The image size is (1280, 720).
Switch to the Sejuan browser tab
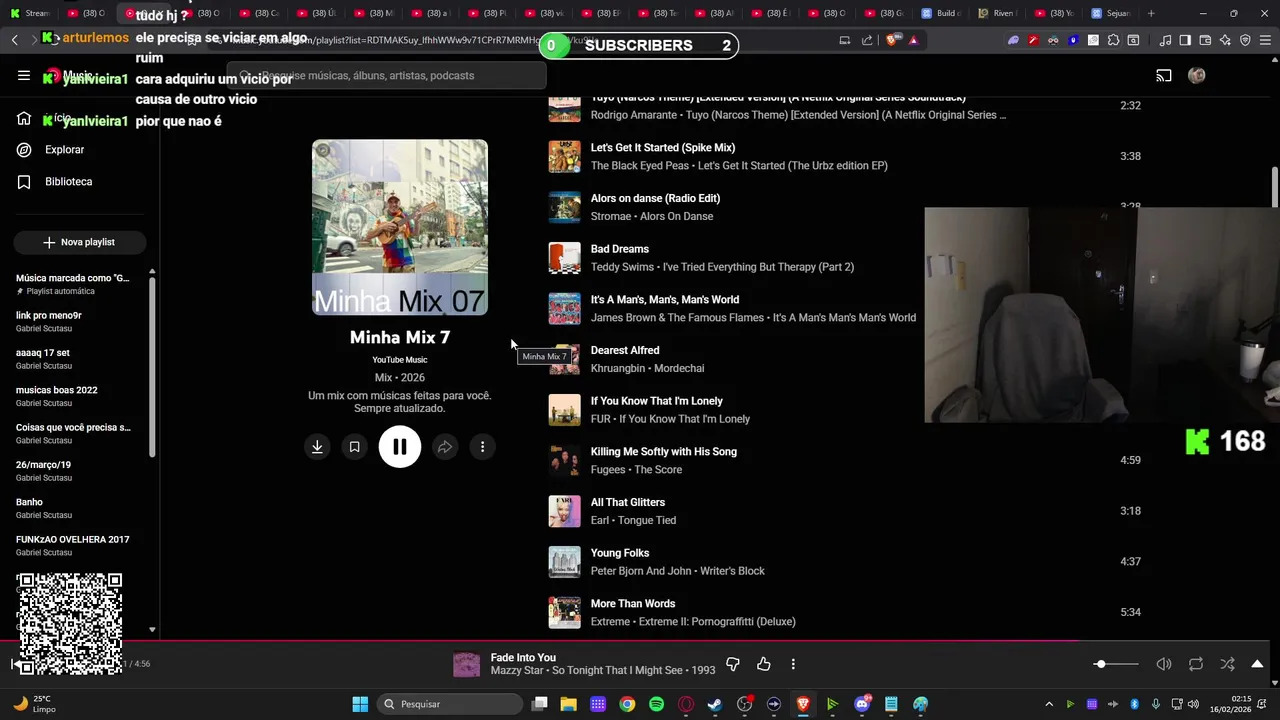pyautogui.click(x=1112, y=13)
